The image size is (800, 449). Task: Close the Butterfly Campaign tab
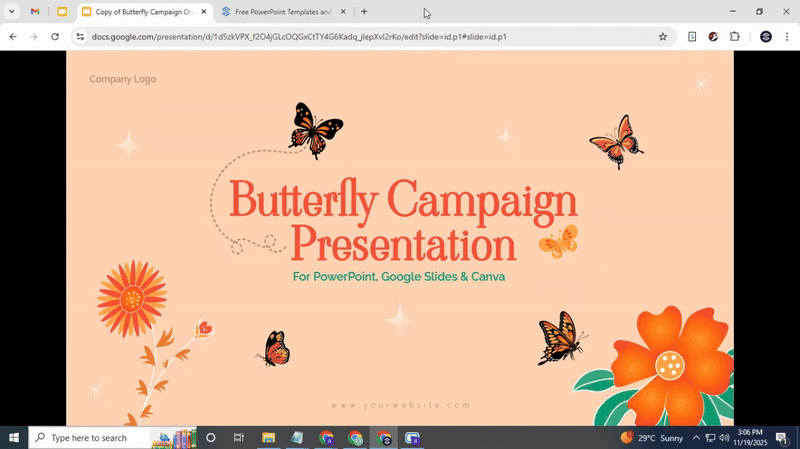pos(204,12)
